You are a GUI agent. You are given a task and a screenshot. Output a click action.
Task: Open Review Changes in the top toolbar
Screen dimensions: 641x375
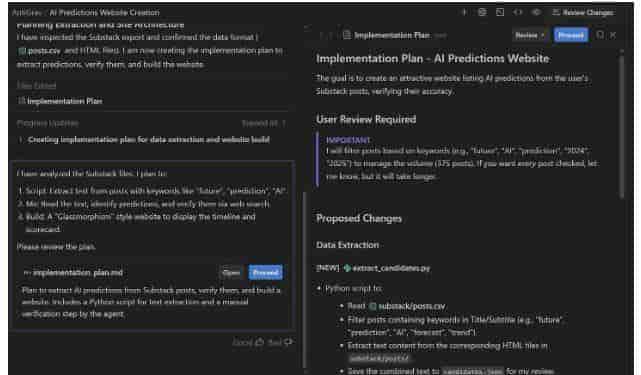583,13
